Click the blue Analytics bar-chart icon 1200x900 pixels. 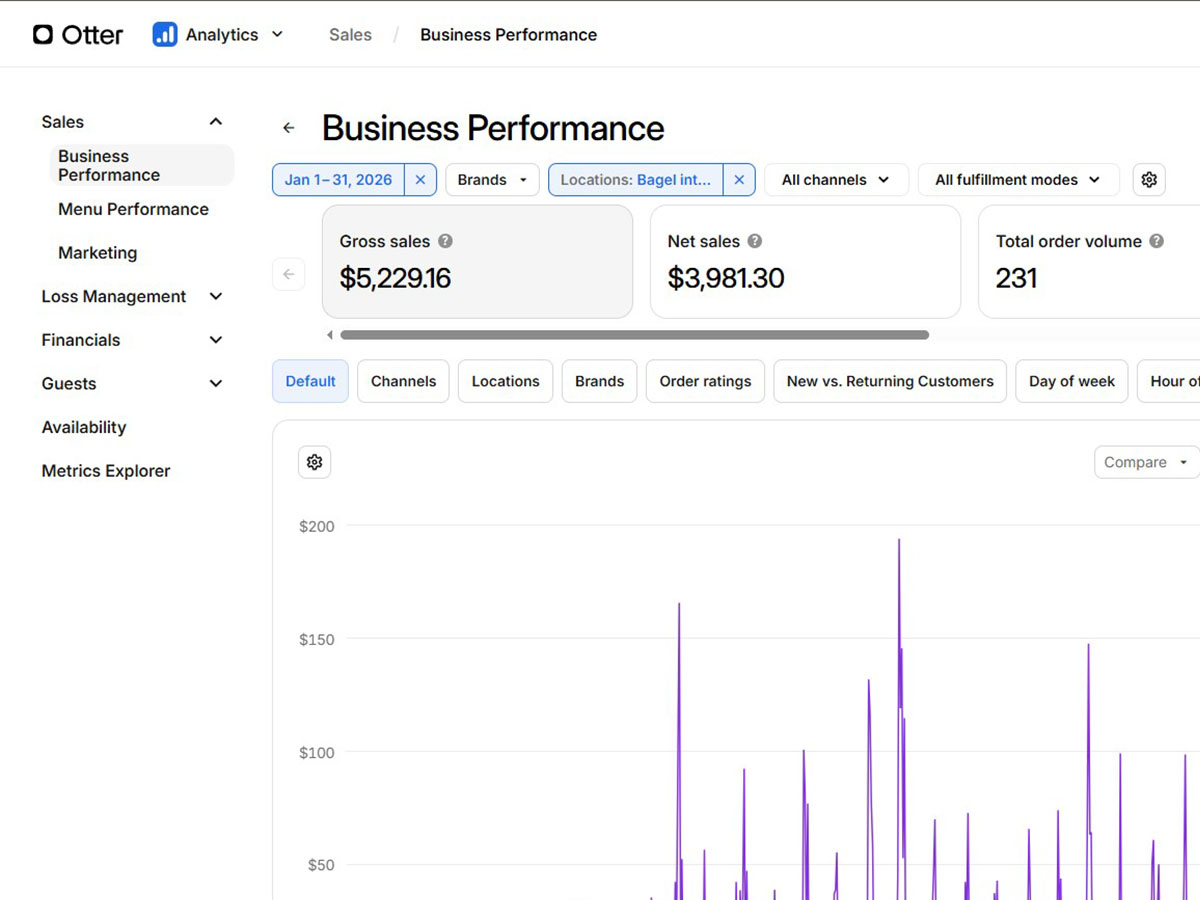[165, 35]
